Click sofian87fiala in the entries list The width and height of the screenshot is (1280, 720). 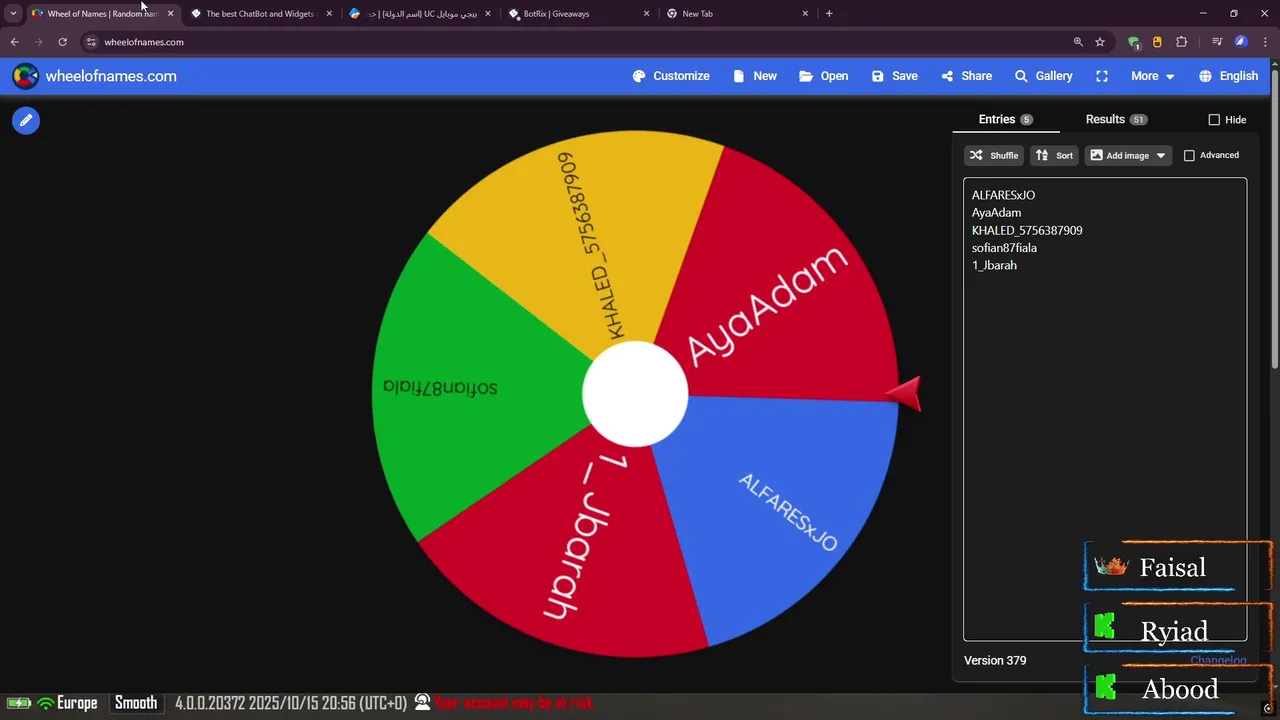(x=1004, y=248)
